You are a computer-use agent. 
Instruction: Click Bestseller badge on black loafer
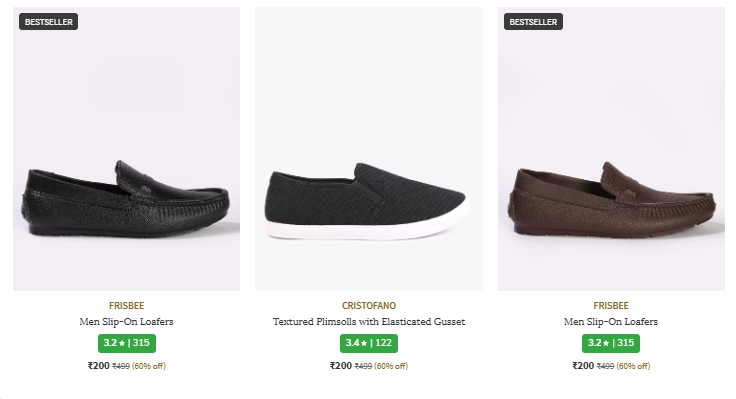point(48,22)
